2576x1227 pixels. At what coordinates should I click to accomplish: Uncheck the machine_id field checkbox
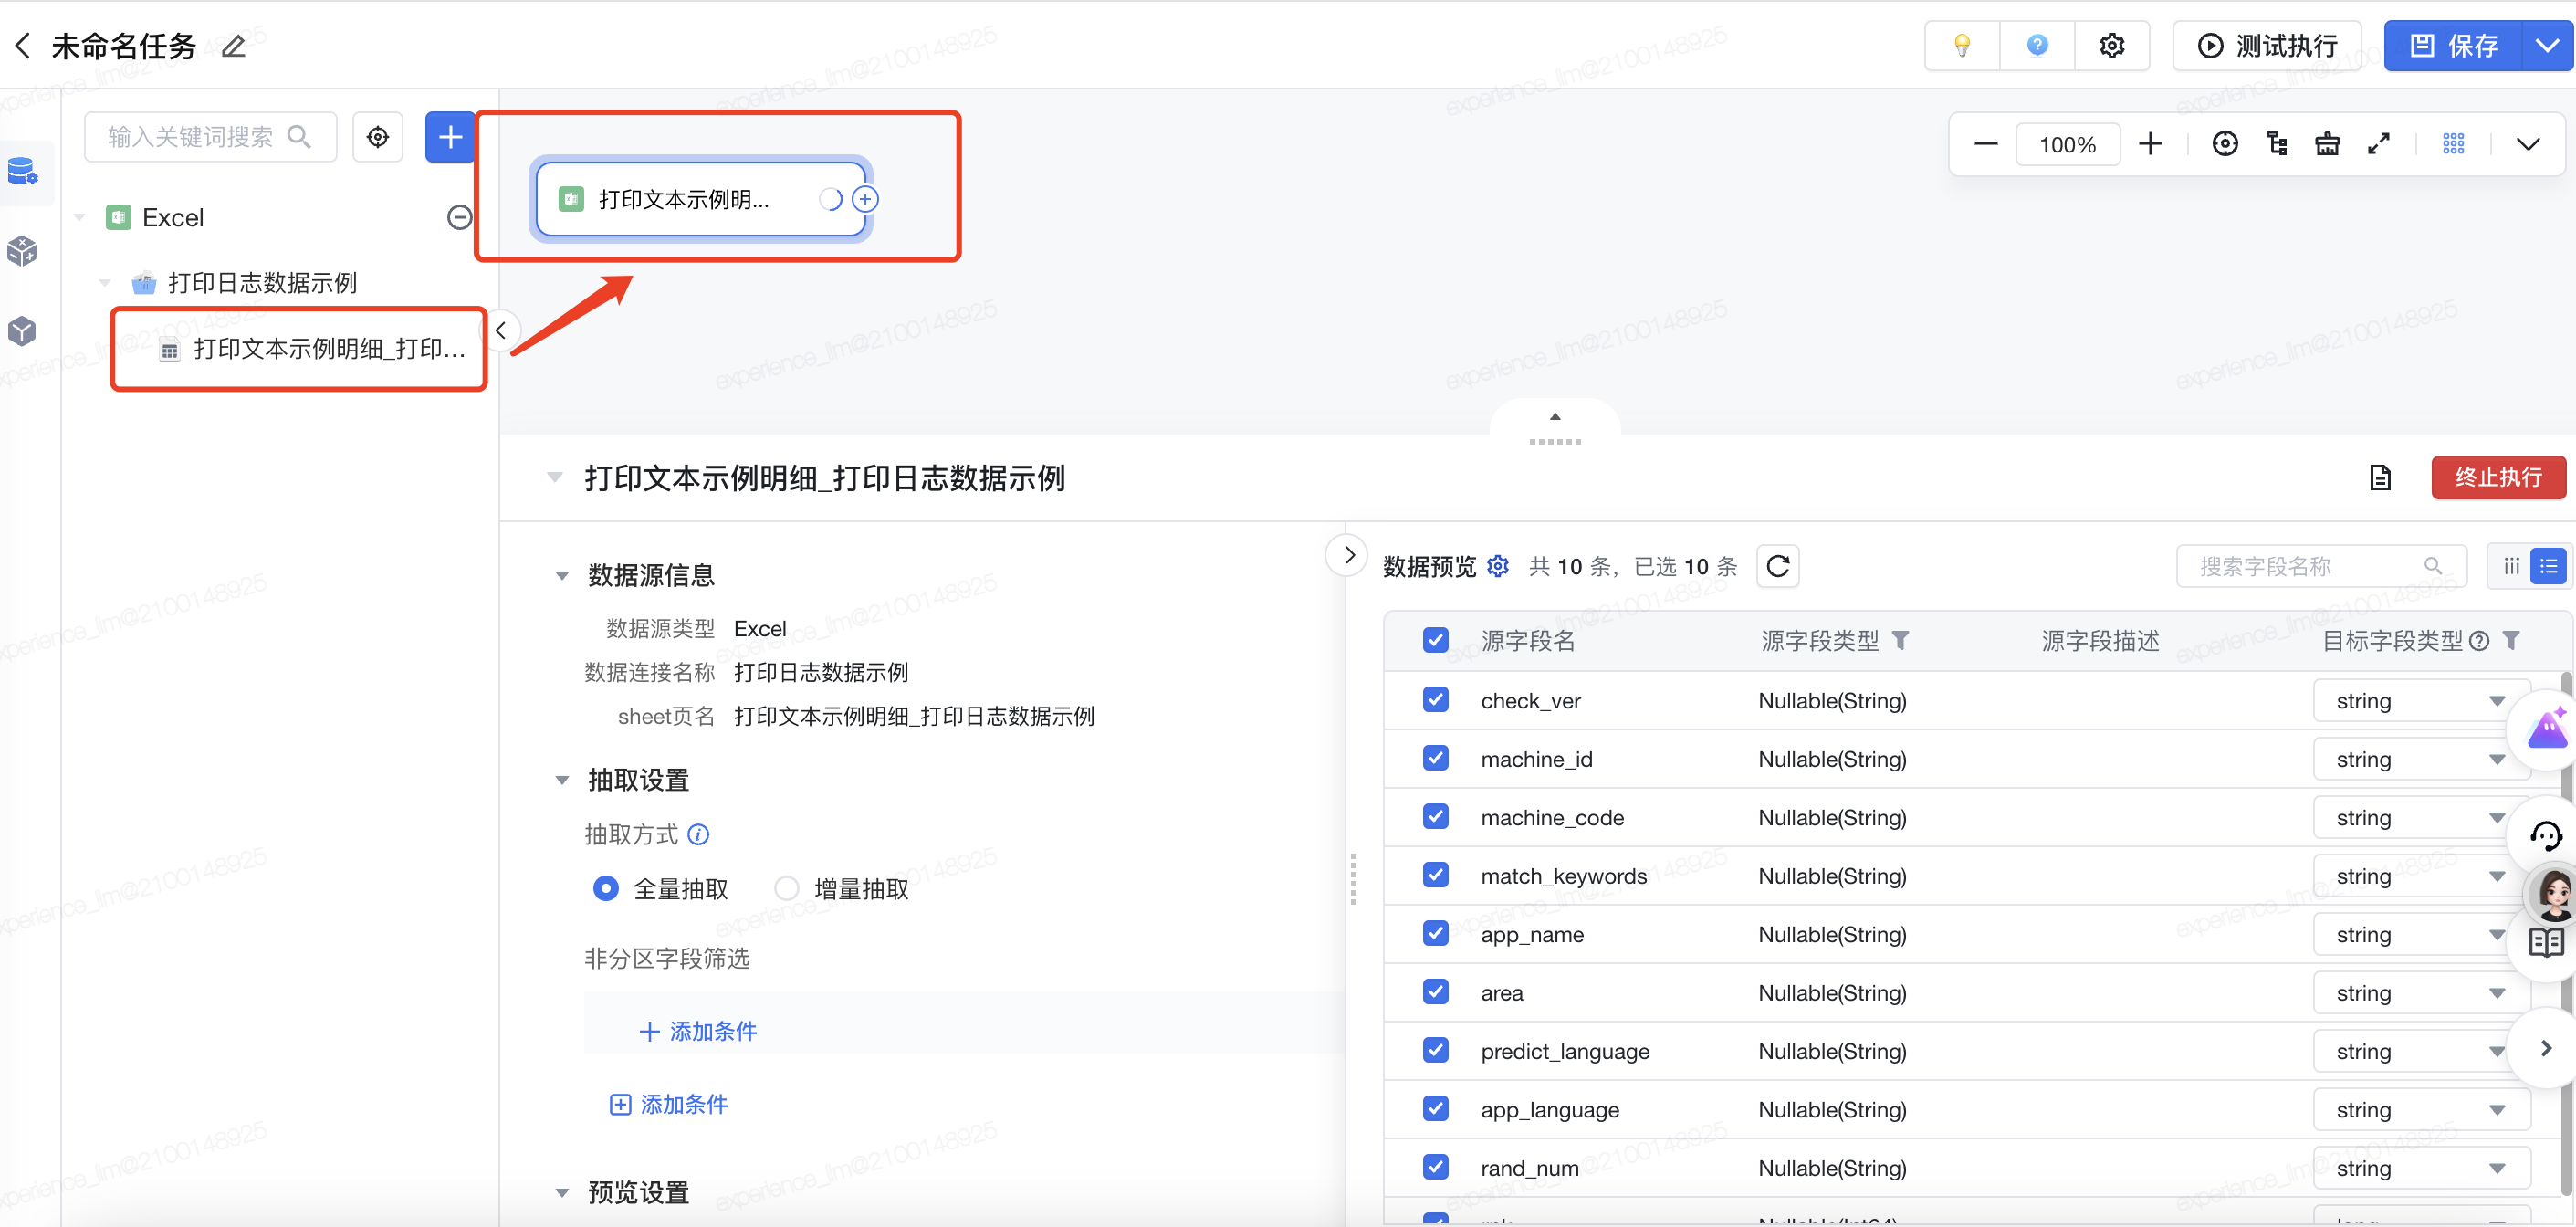point(1435,758)
